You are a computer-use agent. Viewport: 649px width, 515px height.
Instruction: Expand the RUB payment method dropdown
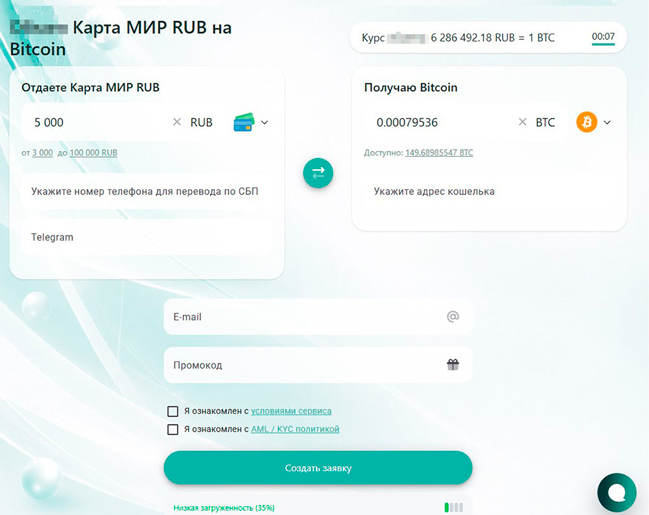pyautogui.click(x=264, y=123)
